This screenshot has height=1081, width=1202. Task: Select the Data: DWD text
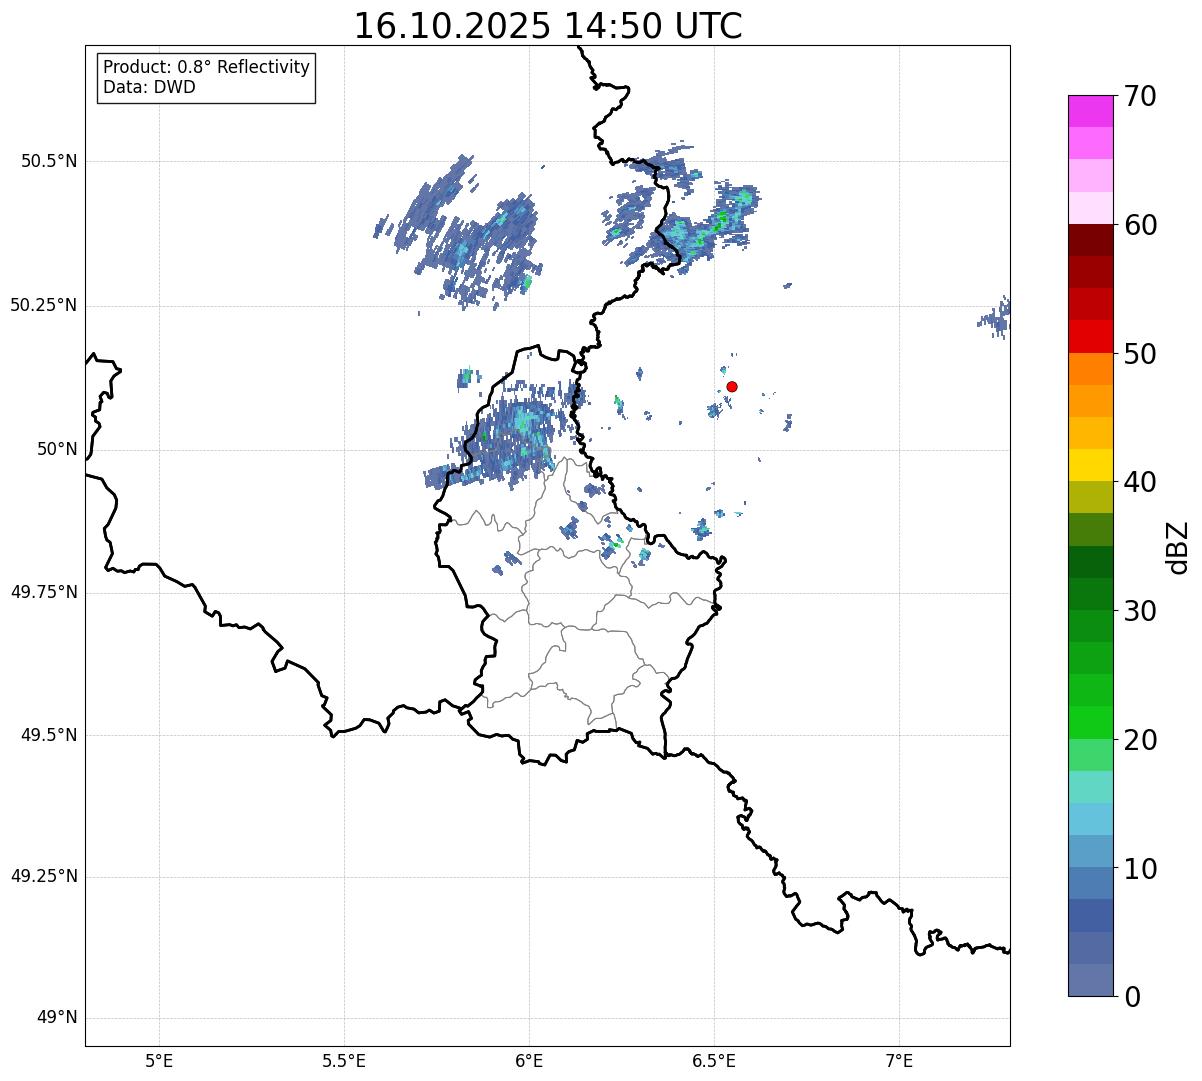pyautogui.click(x=149, y=87)
